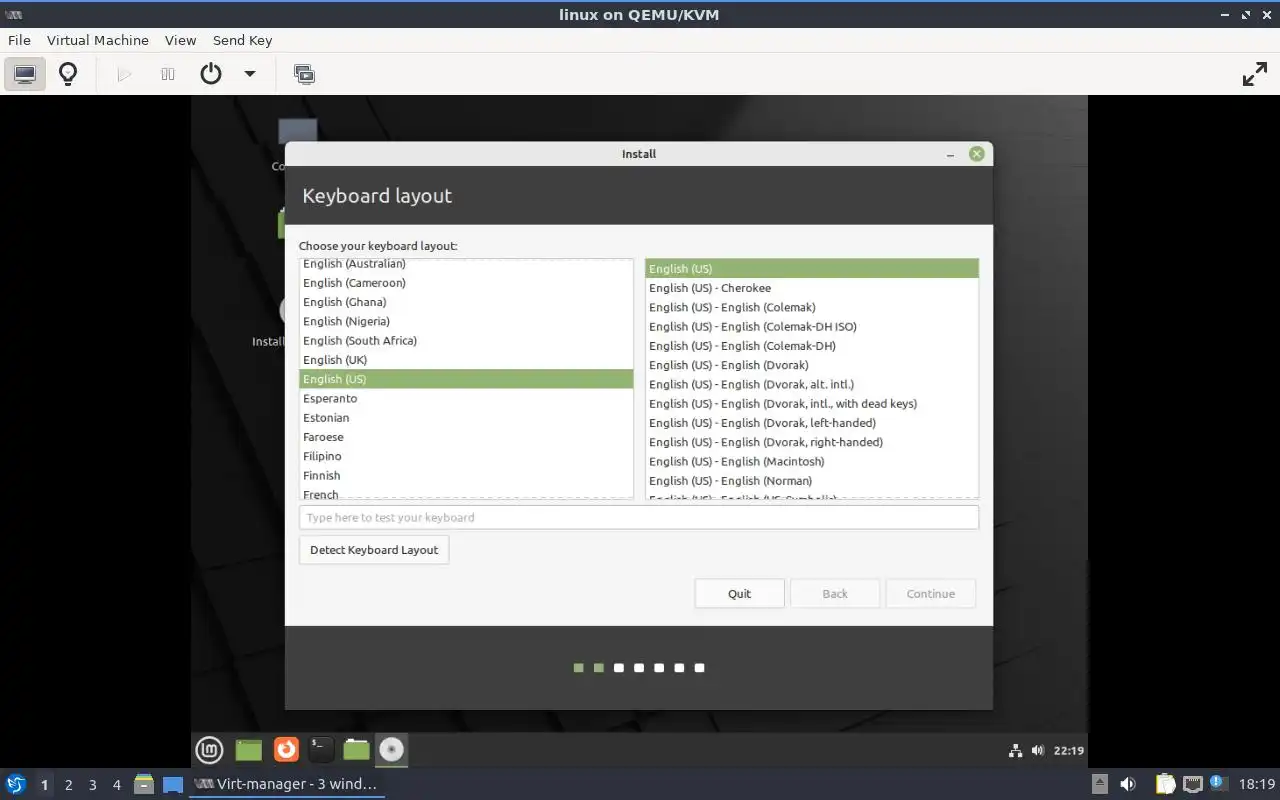The image size is (1280, 800).
Task: Select English (Colemak) variant
Action: coord(812,307)
